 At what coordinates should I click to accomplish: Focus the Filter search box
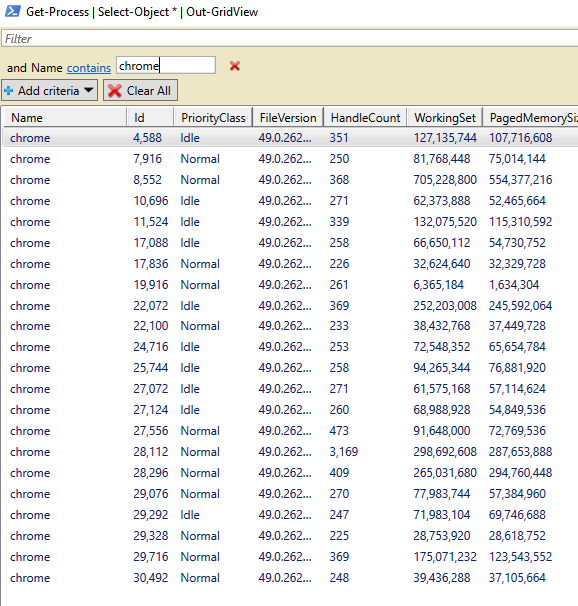290,39
